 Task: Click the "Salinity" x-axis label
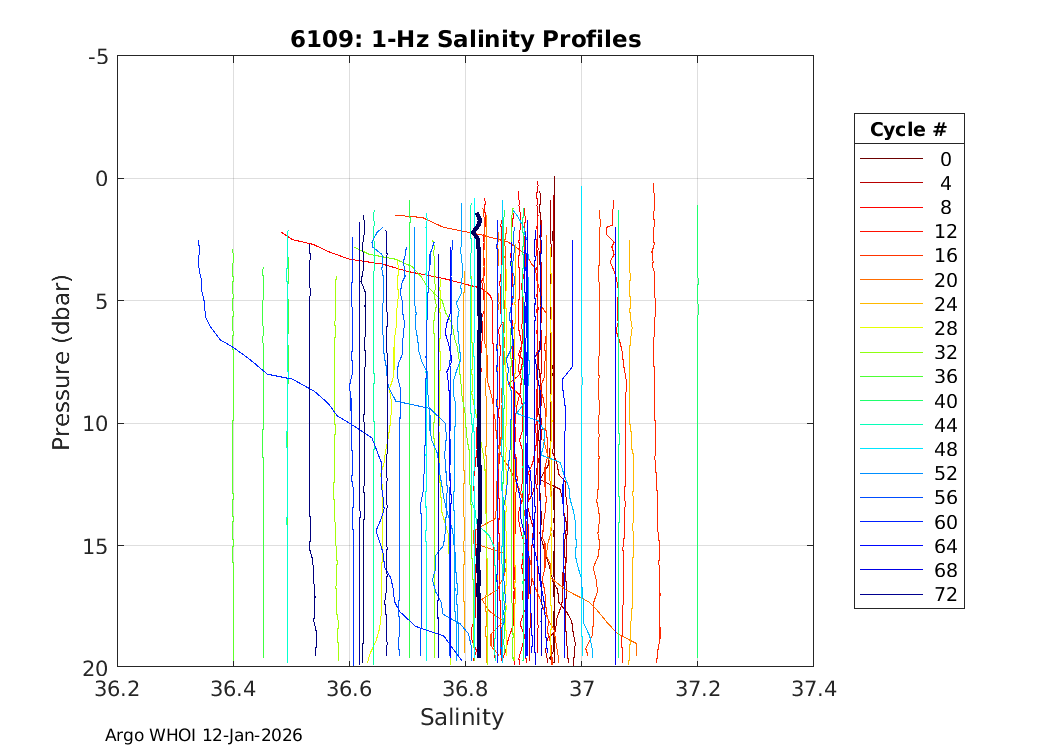point(462,717)
